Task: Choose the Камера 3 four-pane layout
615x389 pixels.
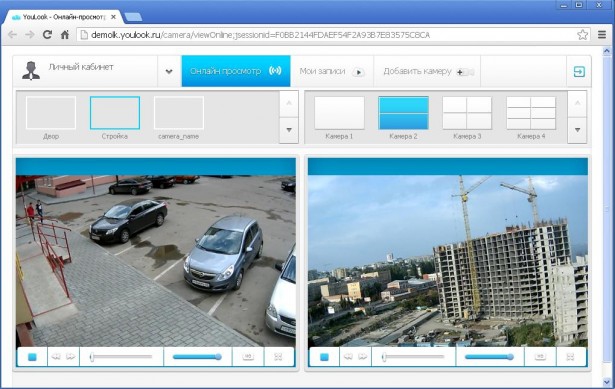Action: pos(467,113)
